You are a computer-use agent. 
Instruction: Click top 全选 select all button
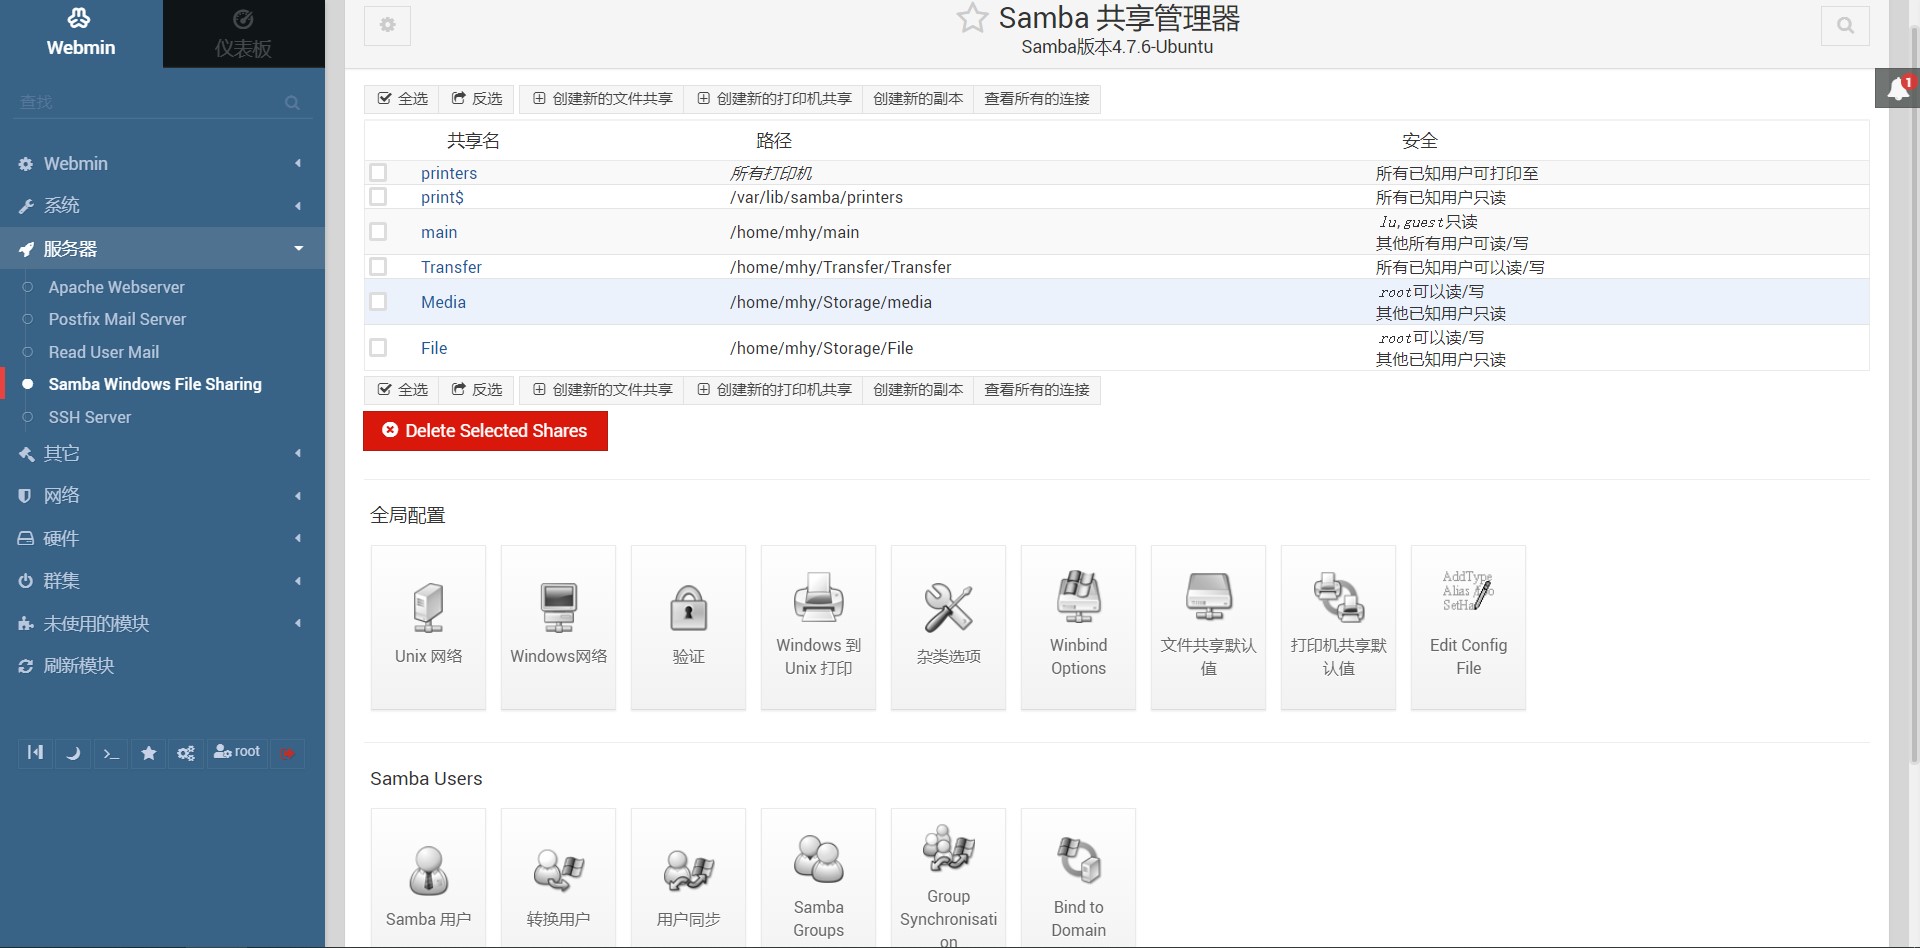tap(402, 98)
